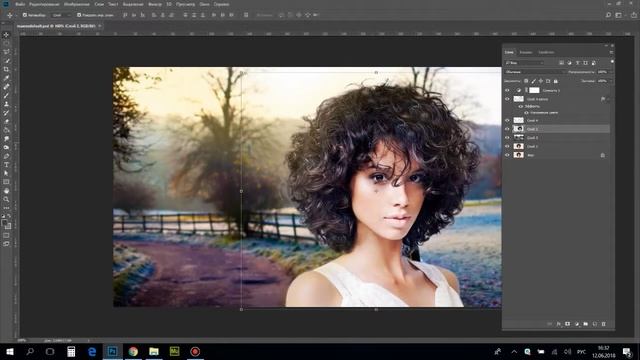640x360 pixels.
Task: Select the History Brush tool
Action: pyautogui.click(x=6, y=113)
